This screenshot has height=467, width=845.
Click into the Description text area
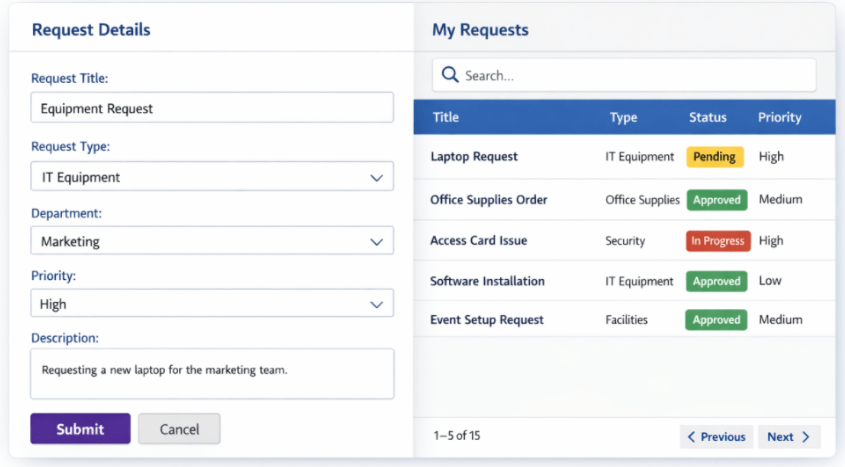(x=212, y=374)
